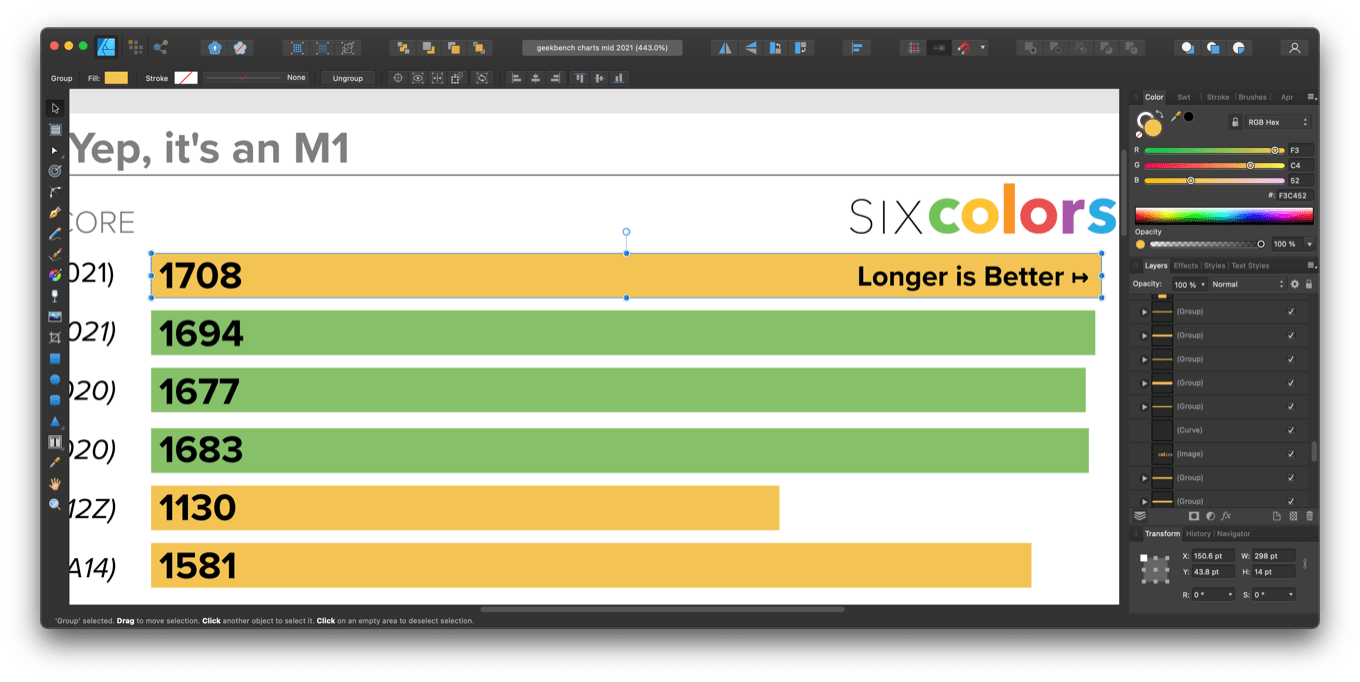The height and width of the screenshot is (682, 1360).
Task: Select the View (hand) tool
Action: 55,481
